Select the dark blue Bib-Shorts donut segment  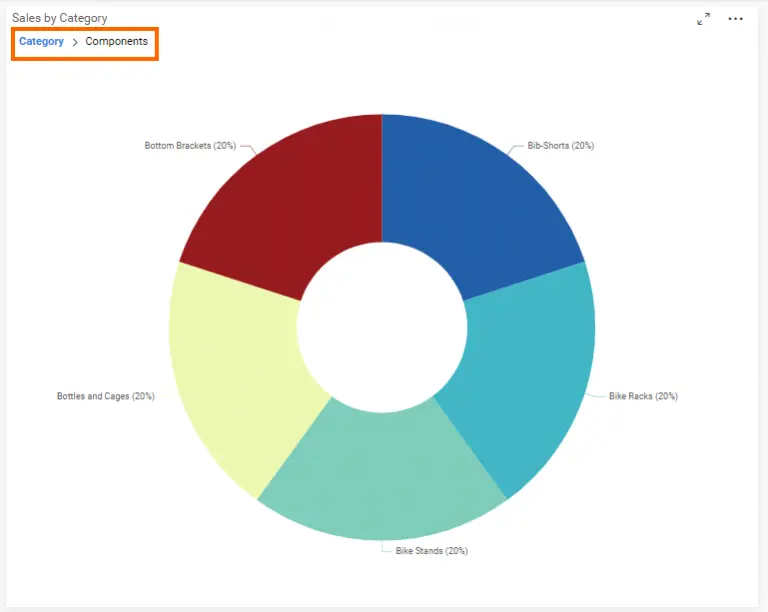[x=470, y=200]
